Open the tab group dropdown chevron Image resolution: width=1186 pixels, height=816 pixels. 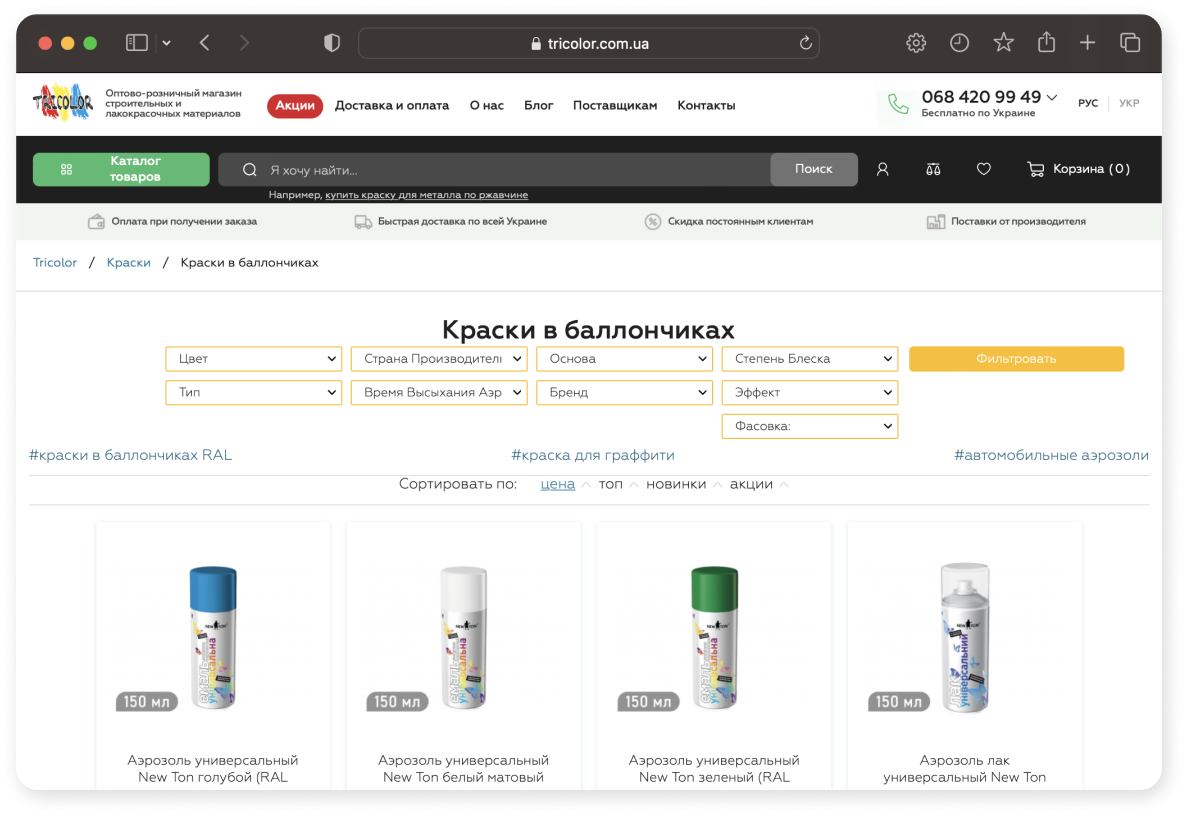(x=166, y=43)
